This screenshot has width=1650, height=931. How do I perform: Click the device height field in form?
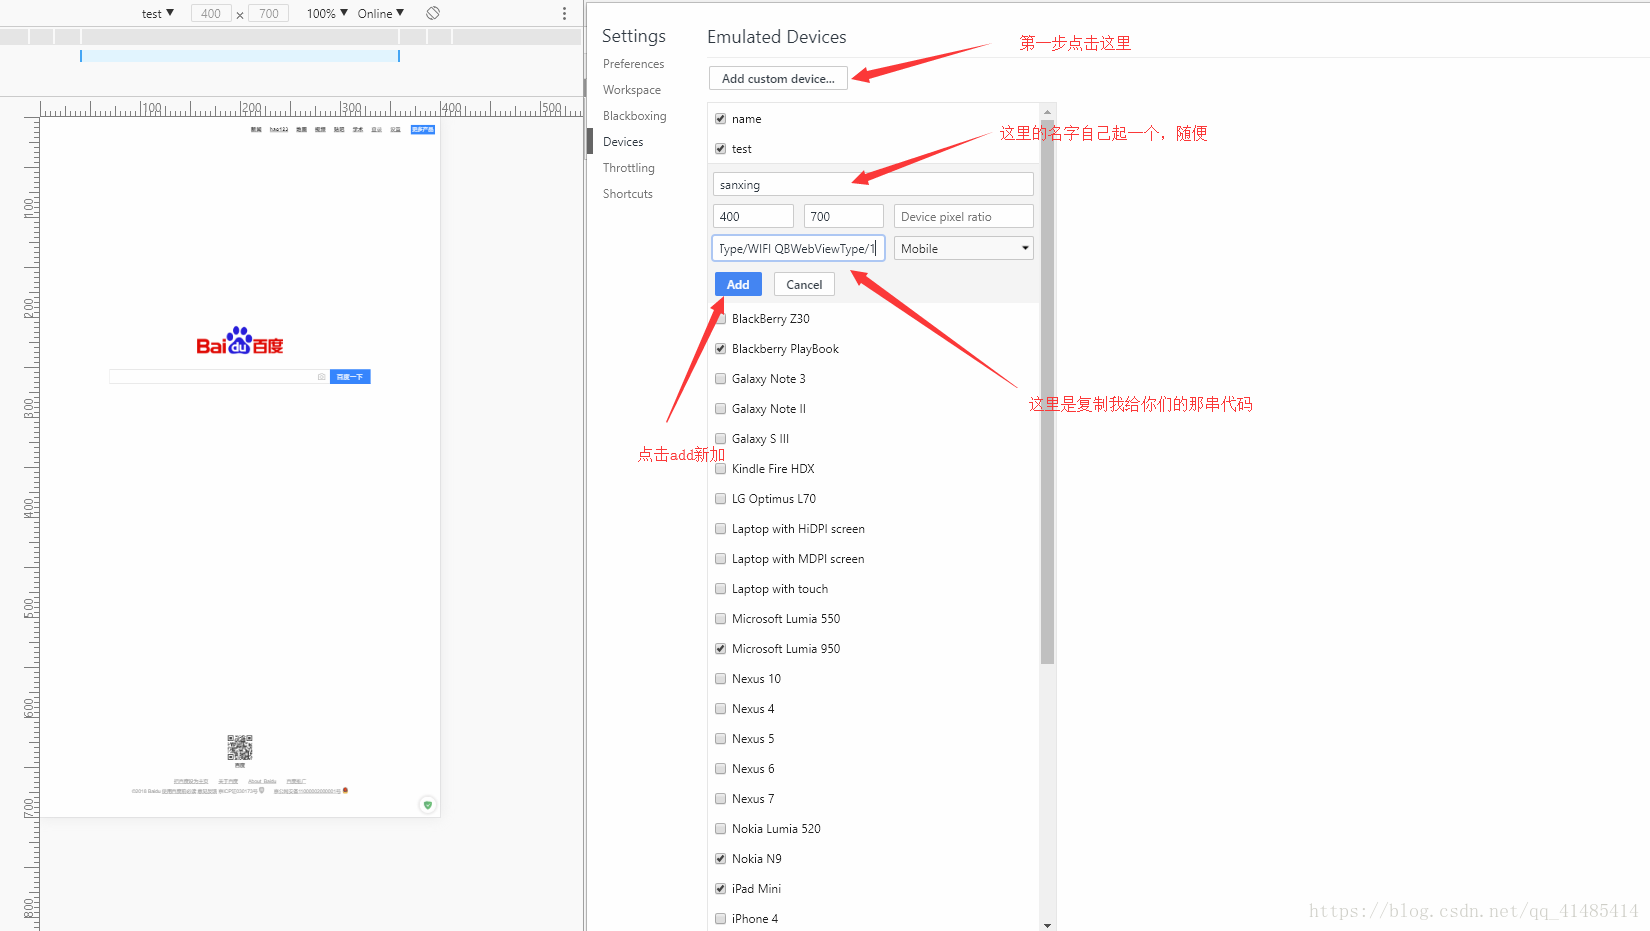(x=843, y=216)
